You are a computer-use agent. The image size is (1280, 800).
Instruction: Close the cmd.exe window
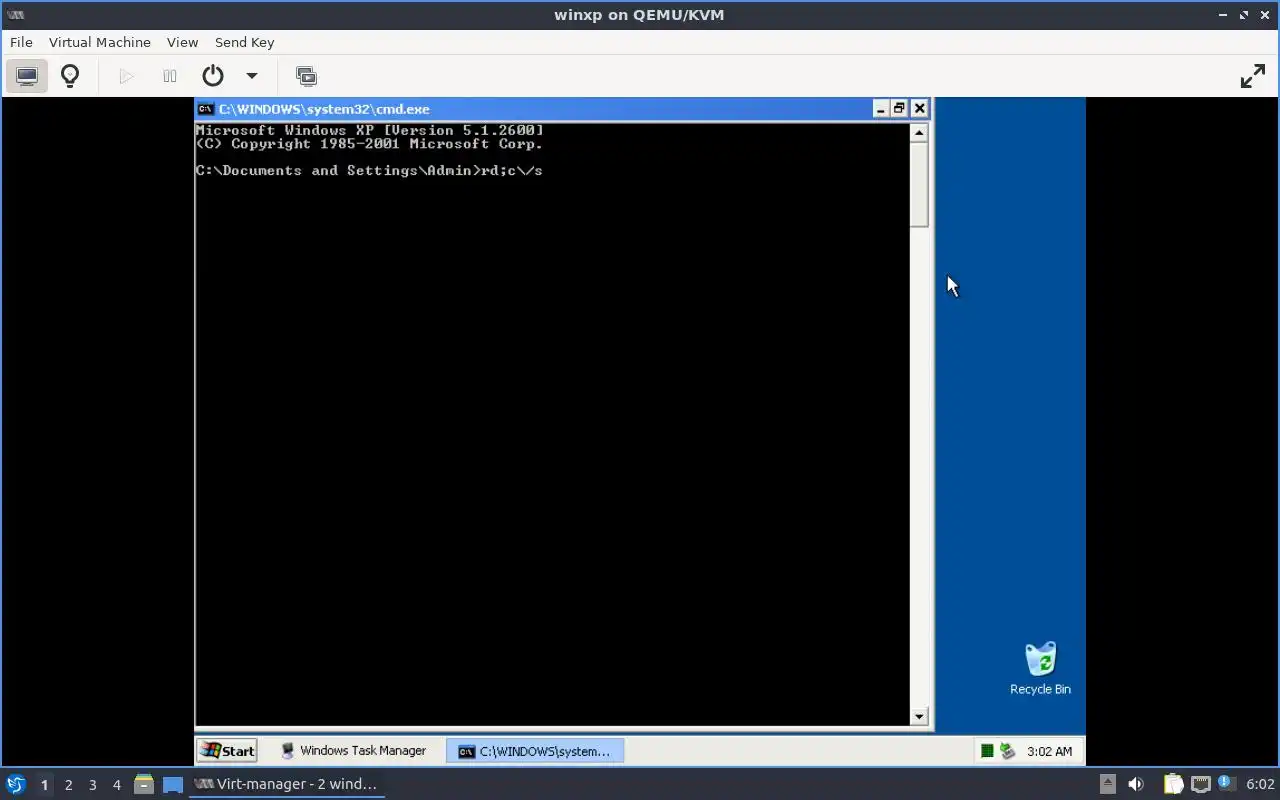point(919,109)
